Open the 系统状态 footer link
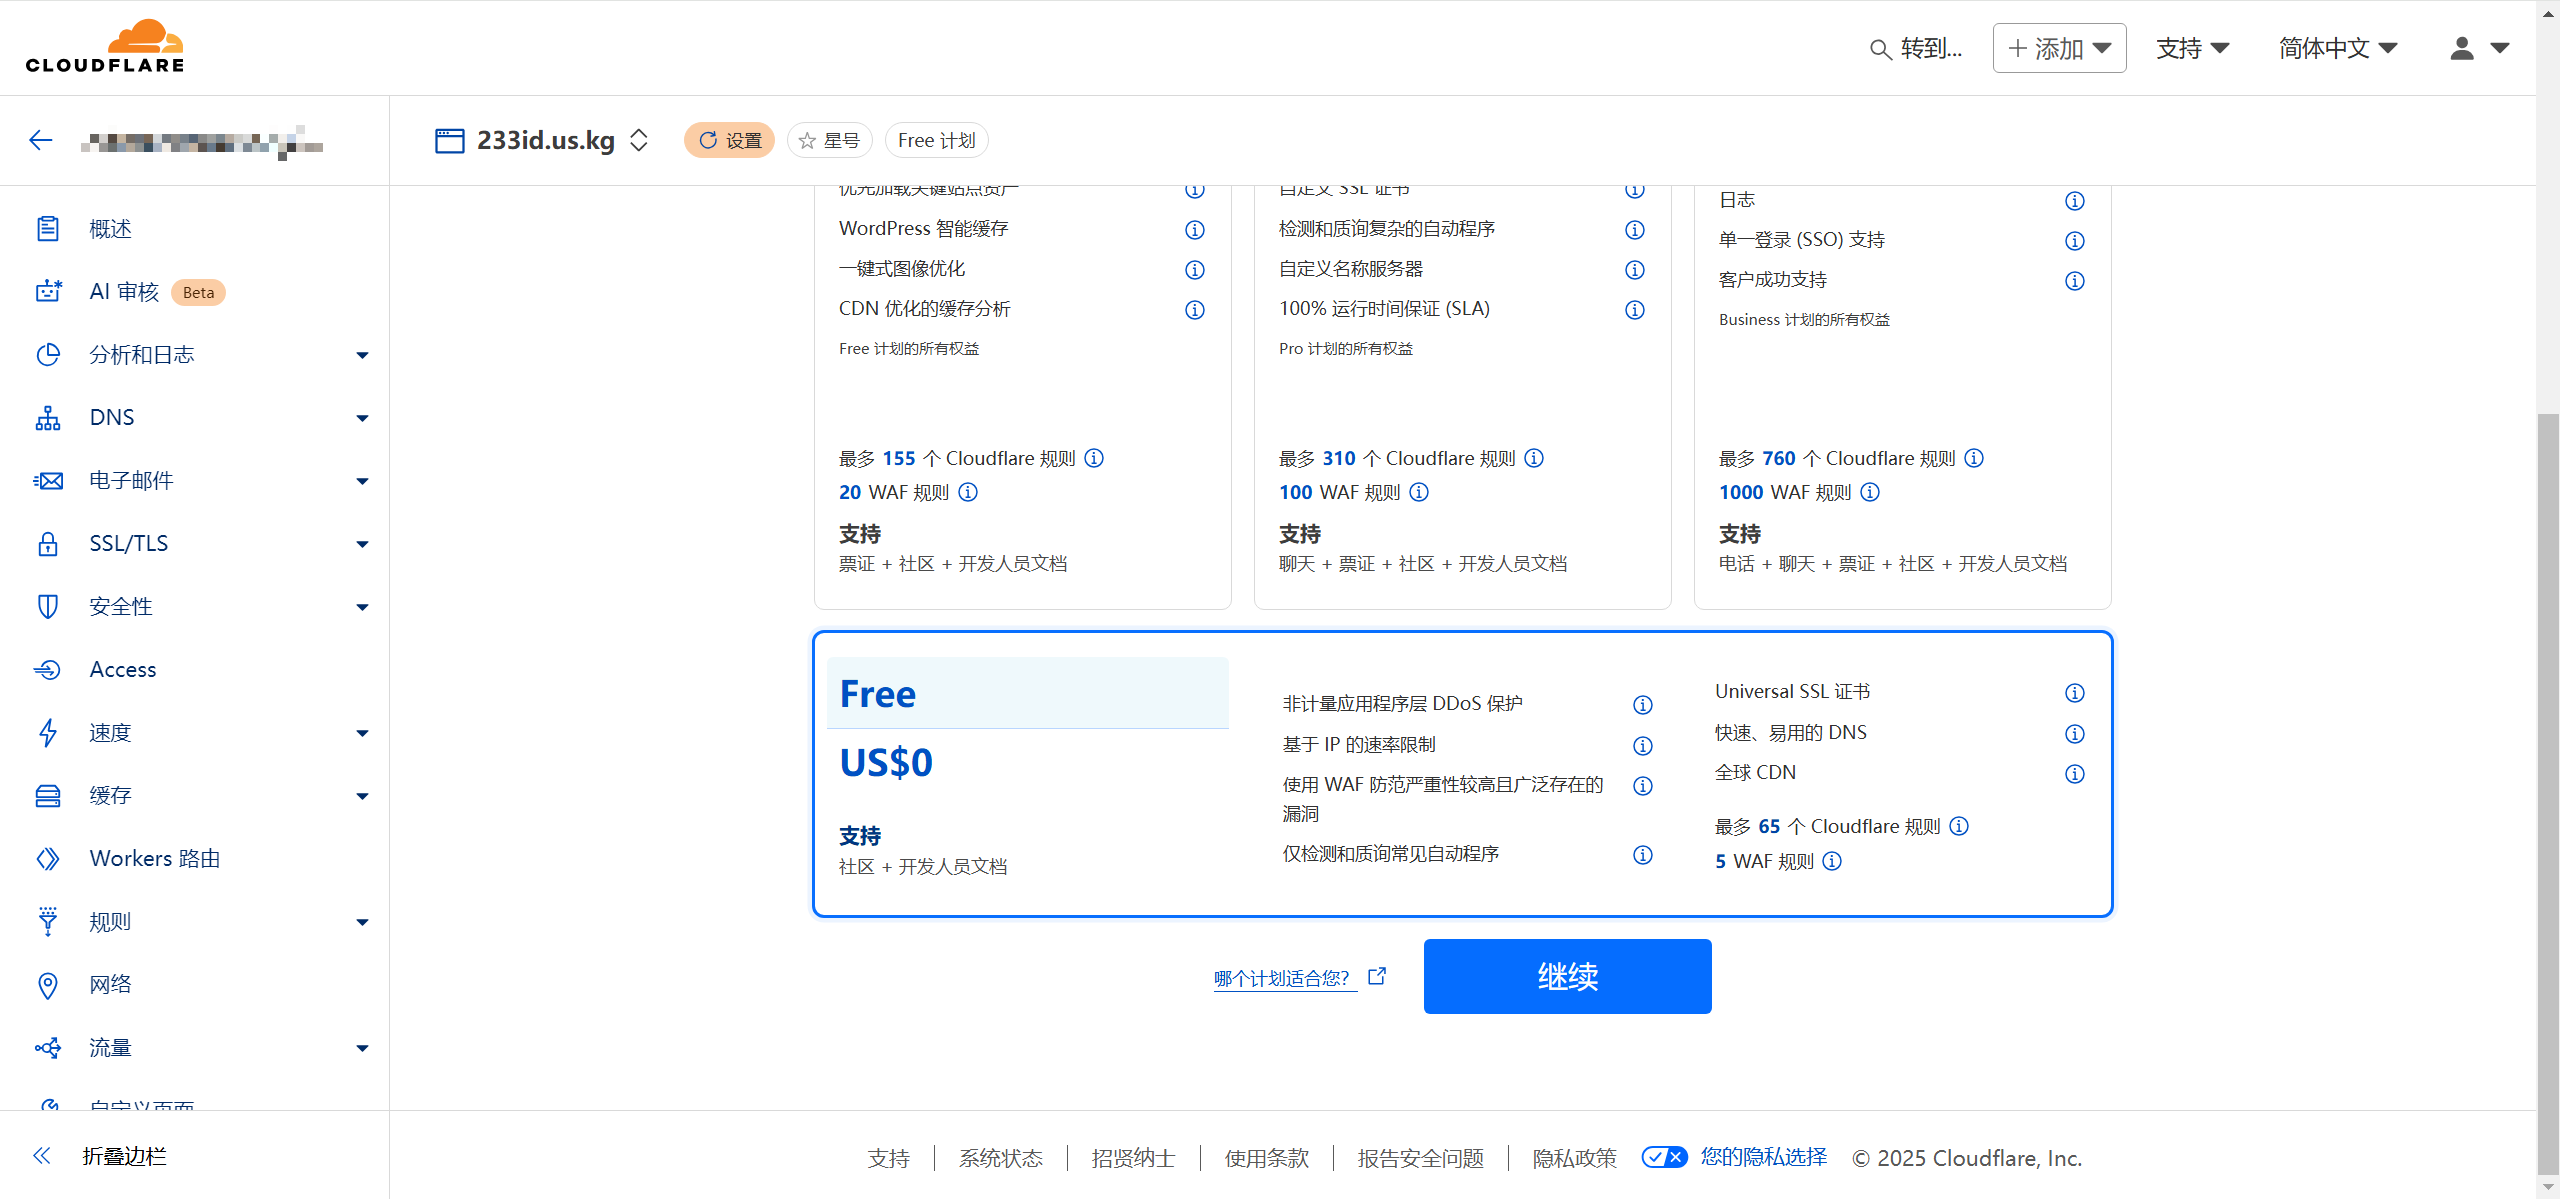 [1000, 1158]
